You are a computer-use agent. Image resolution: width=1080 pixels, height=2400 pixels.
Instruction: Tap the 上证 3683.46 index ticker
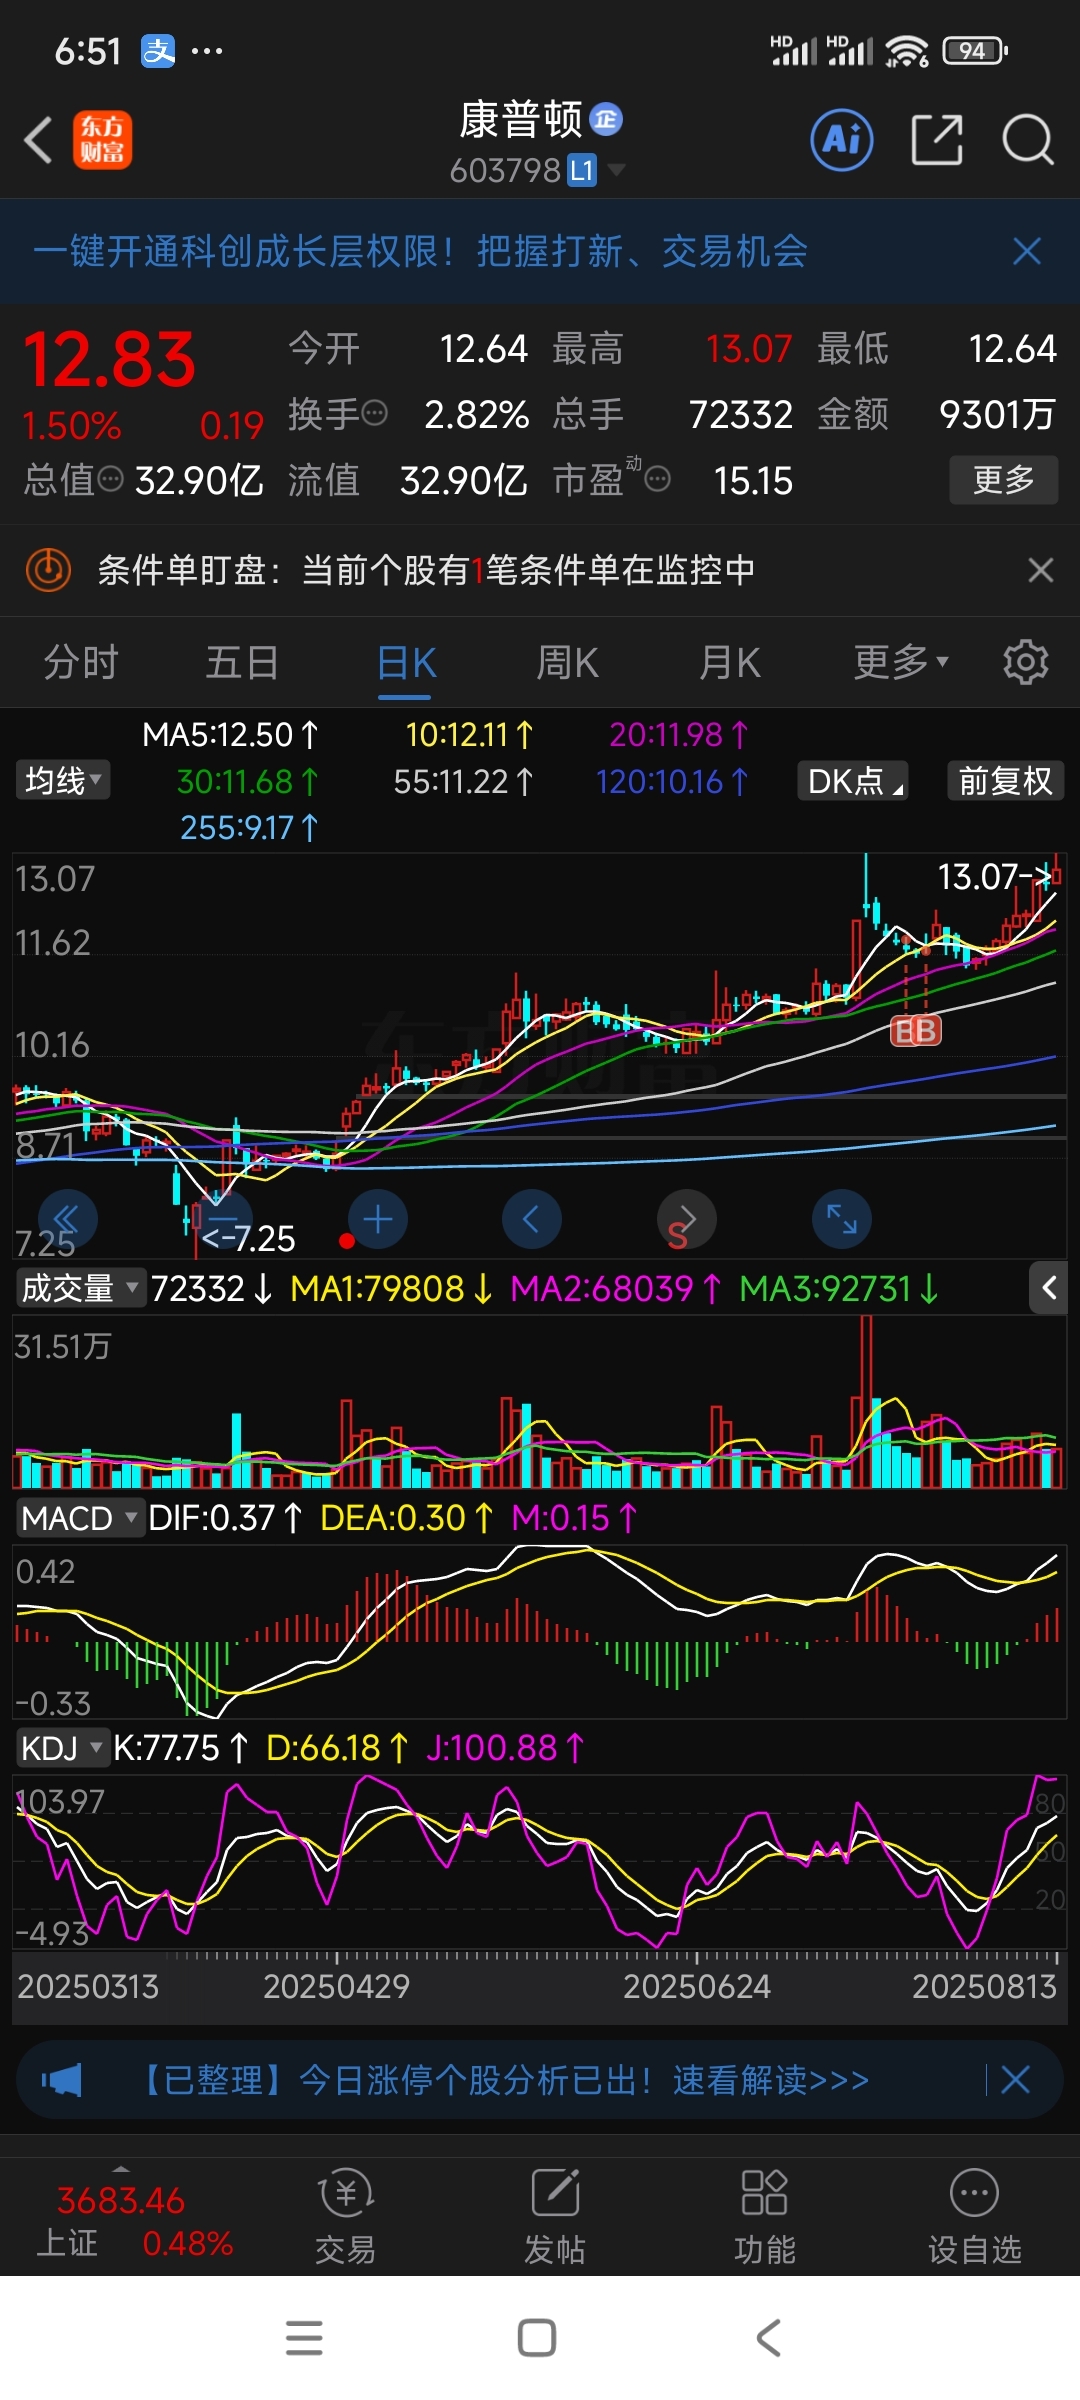(134, 2220)
